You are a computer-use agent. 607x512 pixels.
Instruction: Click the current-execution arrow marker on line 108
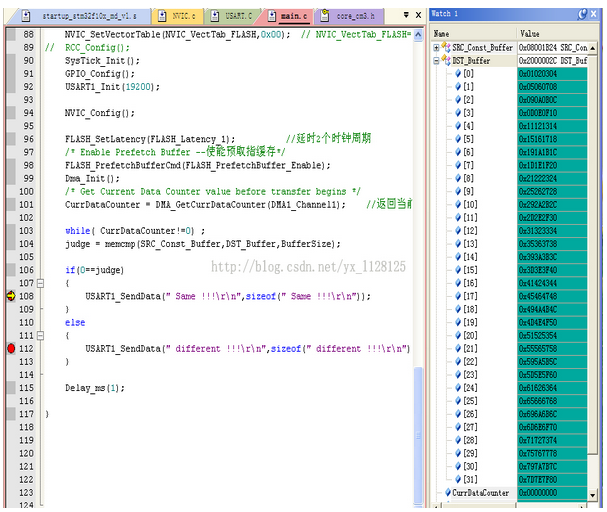pyautogui.click(x=11, y=296)
